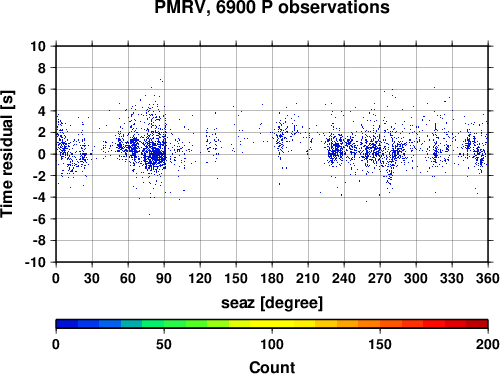Select the dark blue colorbar segment at 0
The height and width of the screenshot is (374, 500).
point(67,324)
